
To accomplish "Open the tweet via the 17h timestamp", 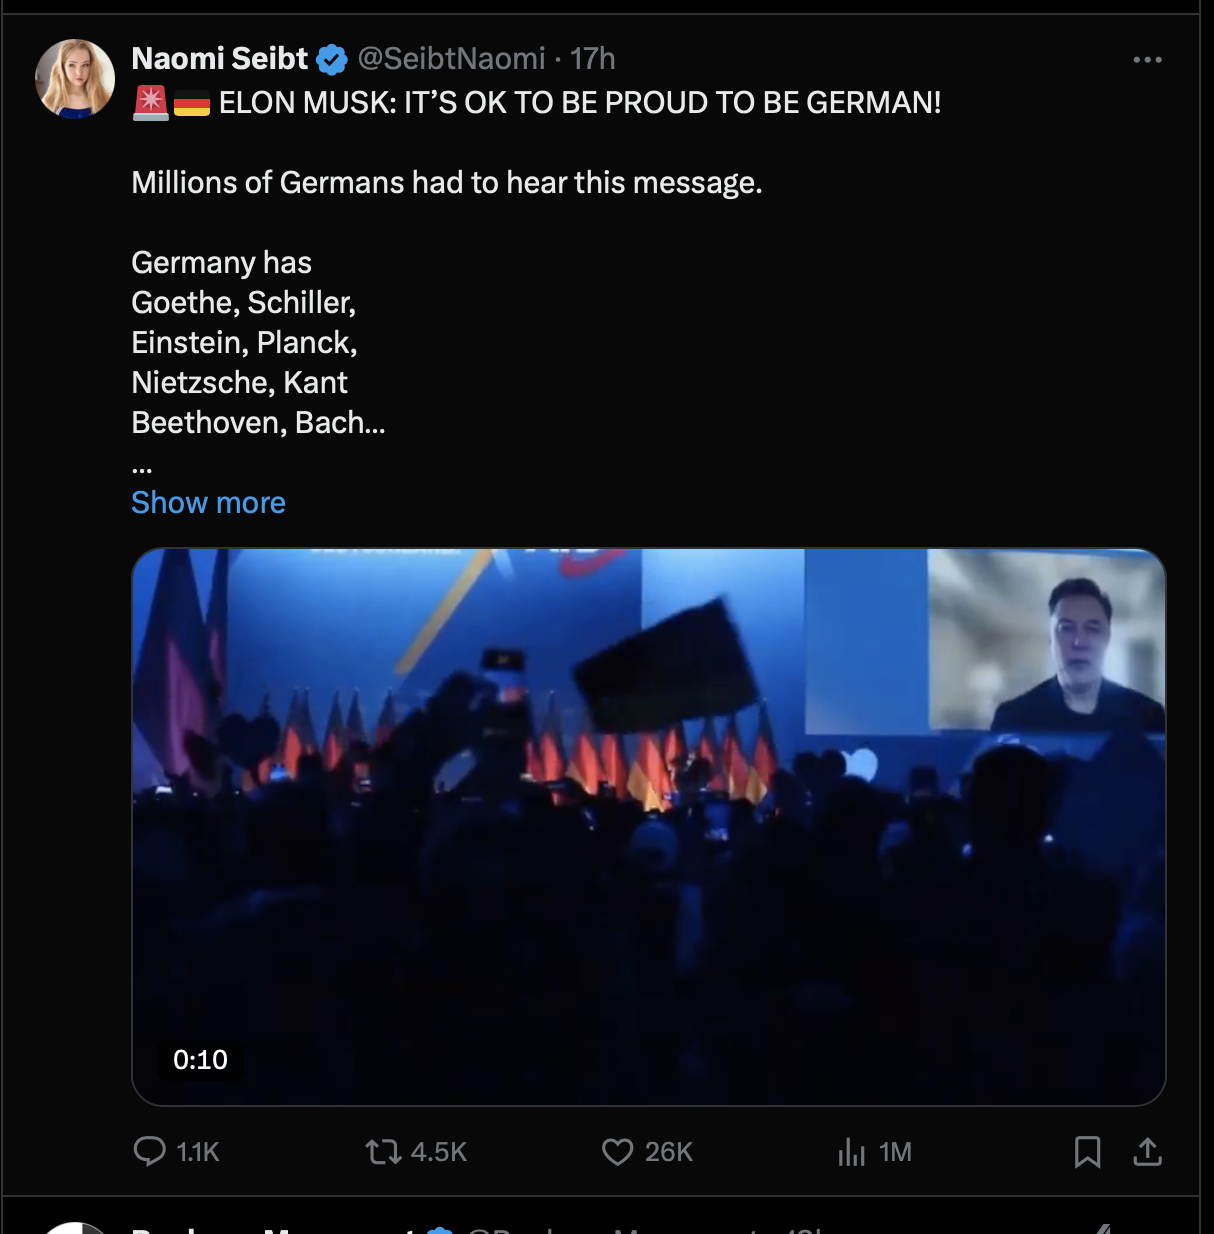I will (592, 59).
